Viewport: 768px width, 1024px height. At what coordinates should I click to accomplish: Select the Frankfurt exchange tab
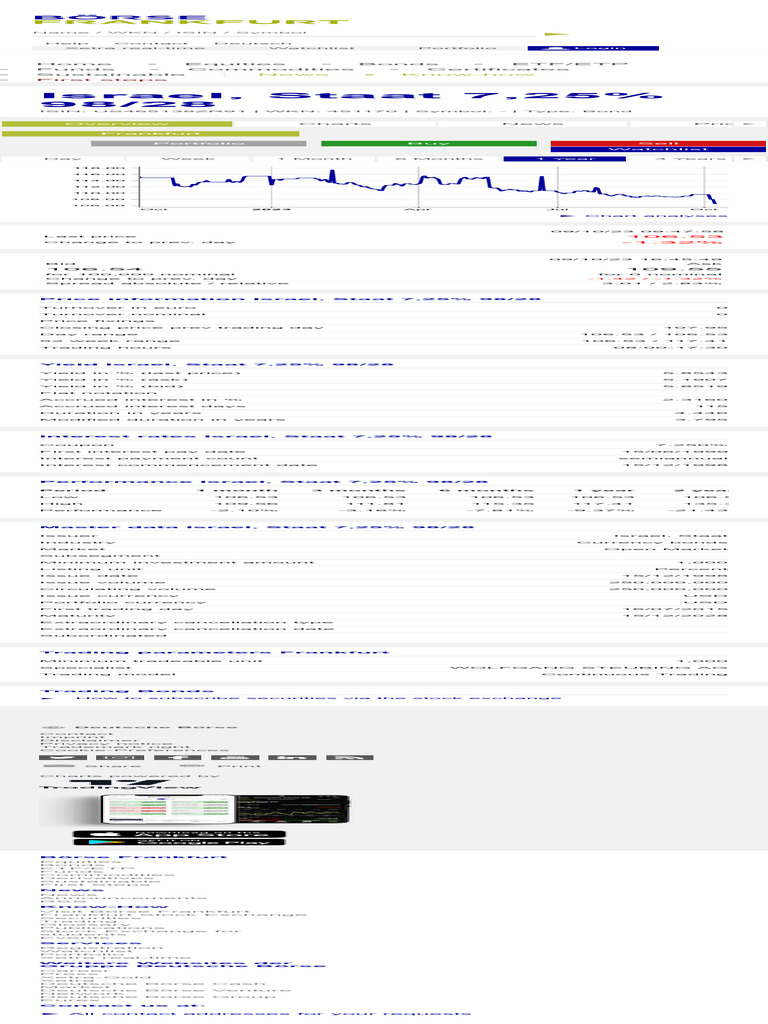150,133
